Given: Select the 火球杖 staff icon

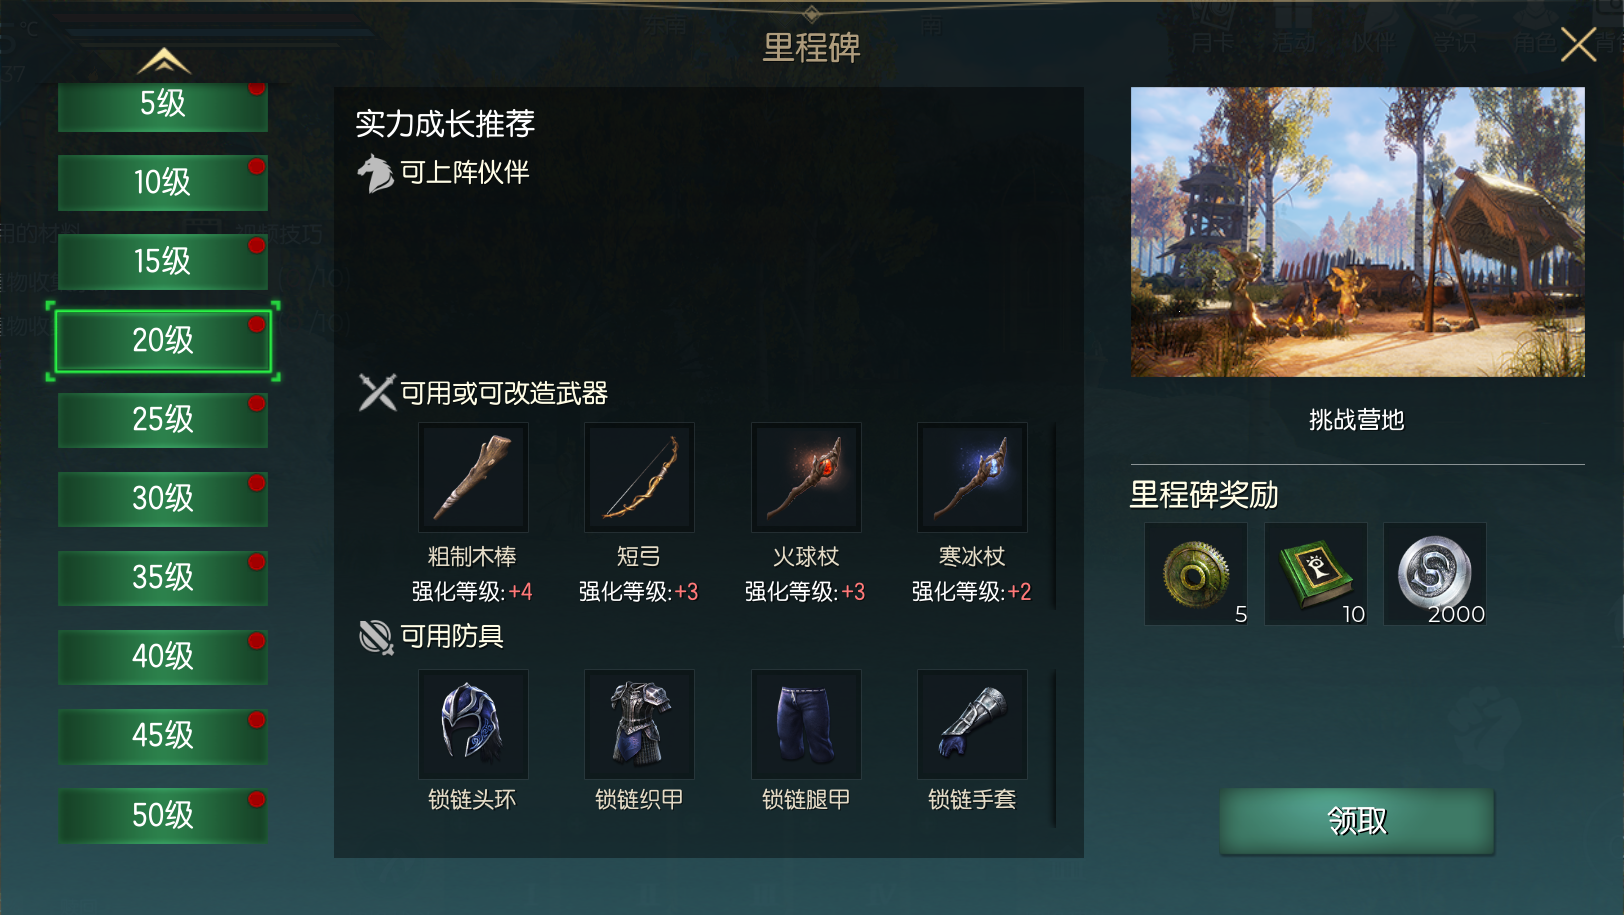Looking at the screenshot, I should (x=806, y=477).
